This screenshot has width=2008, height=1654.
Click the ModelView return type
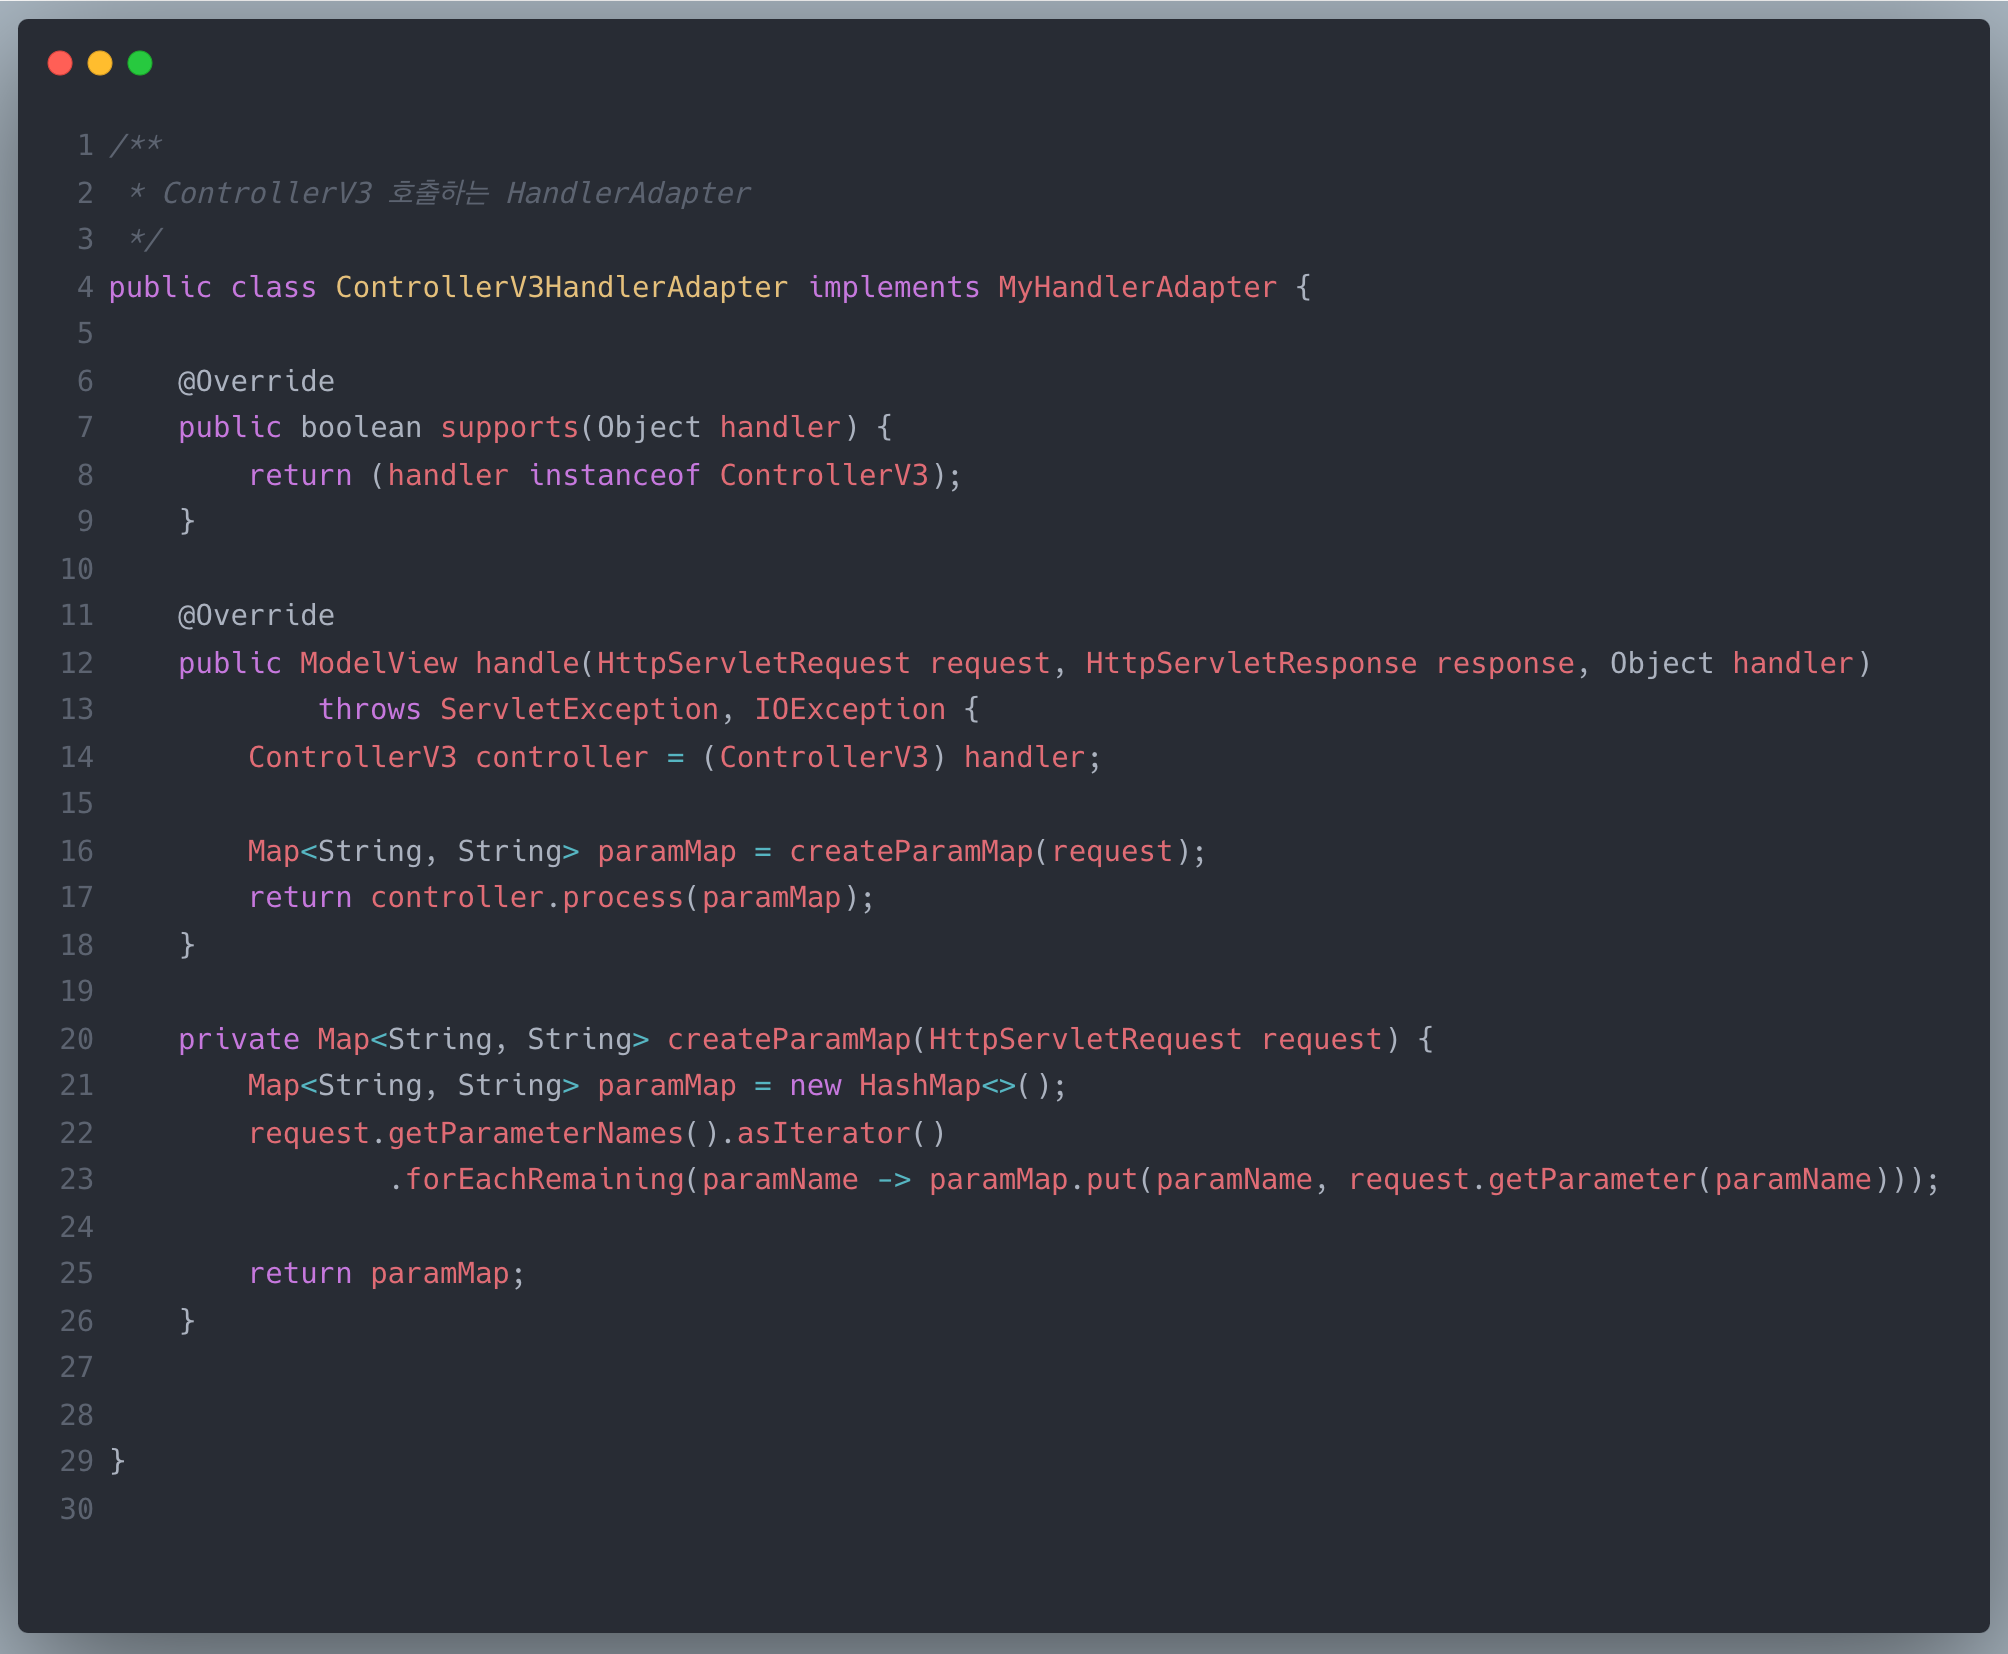click(x=378, y=664)
